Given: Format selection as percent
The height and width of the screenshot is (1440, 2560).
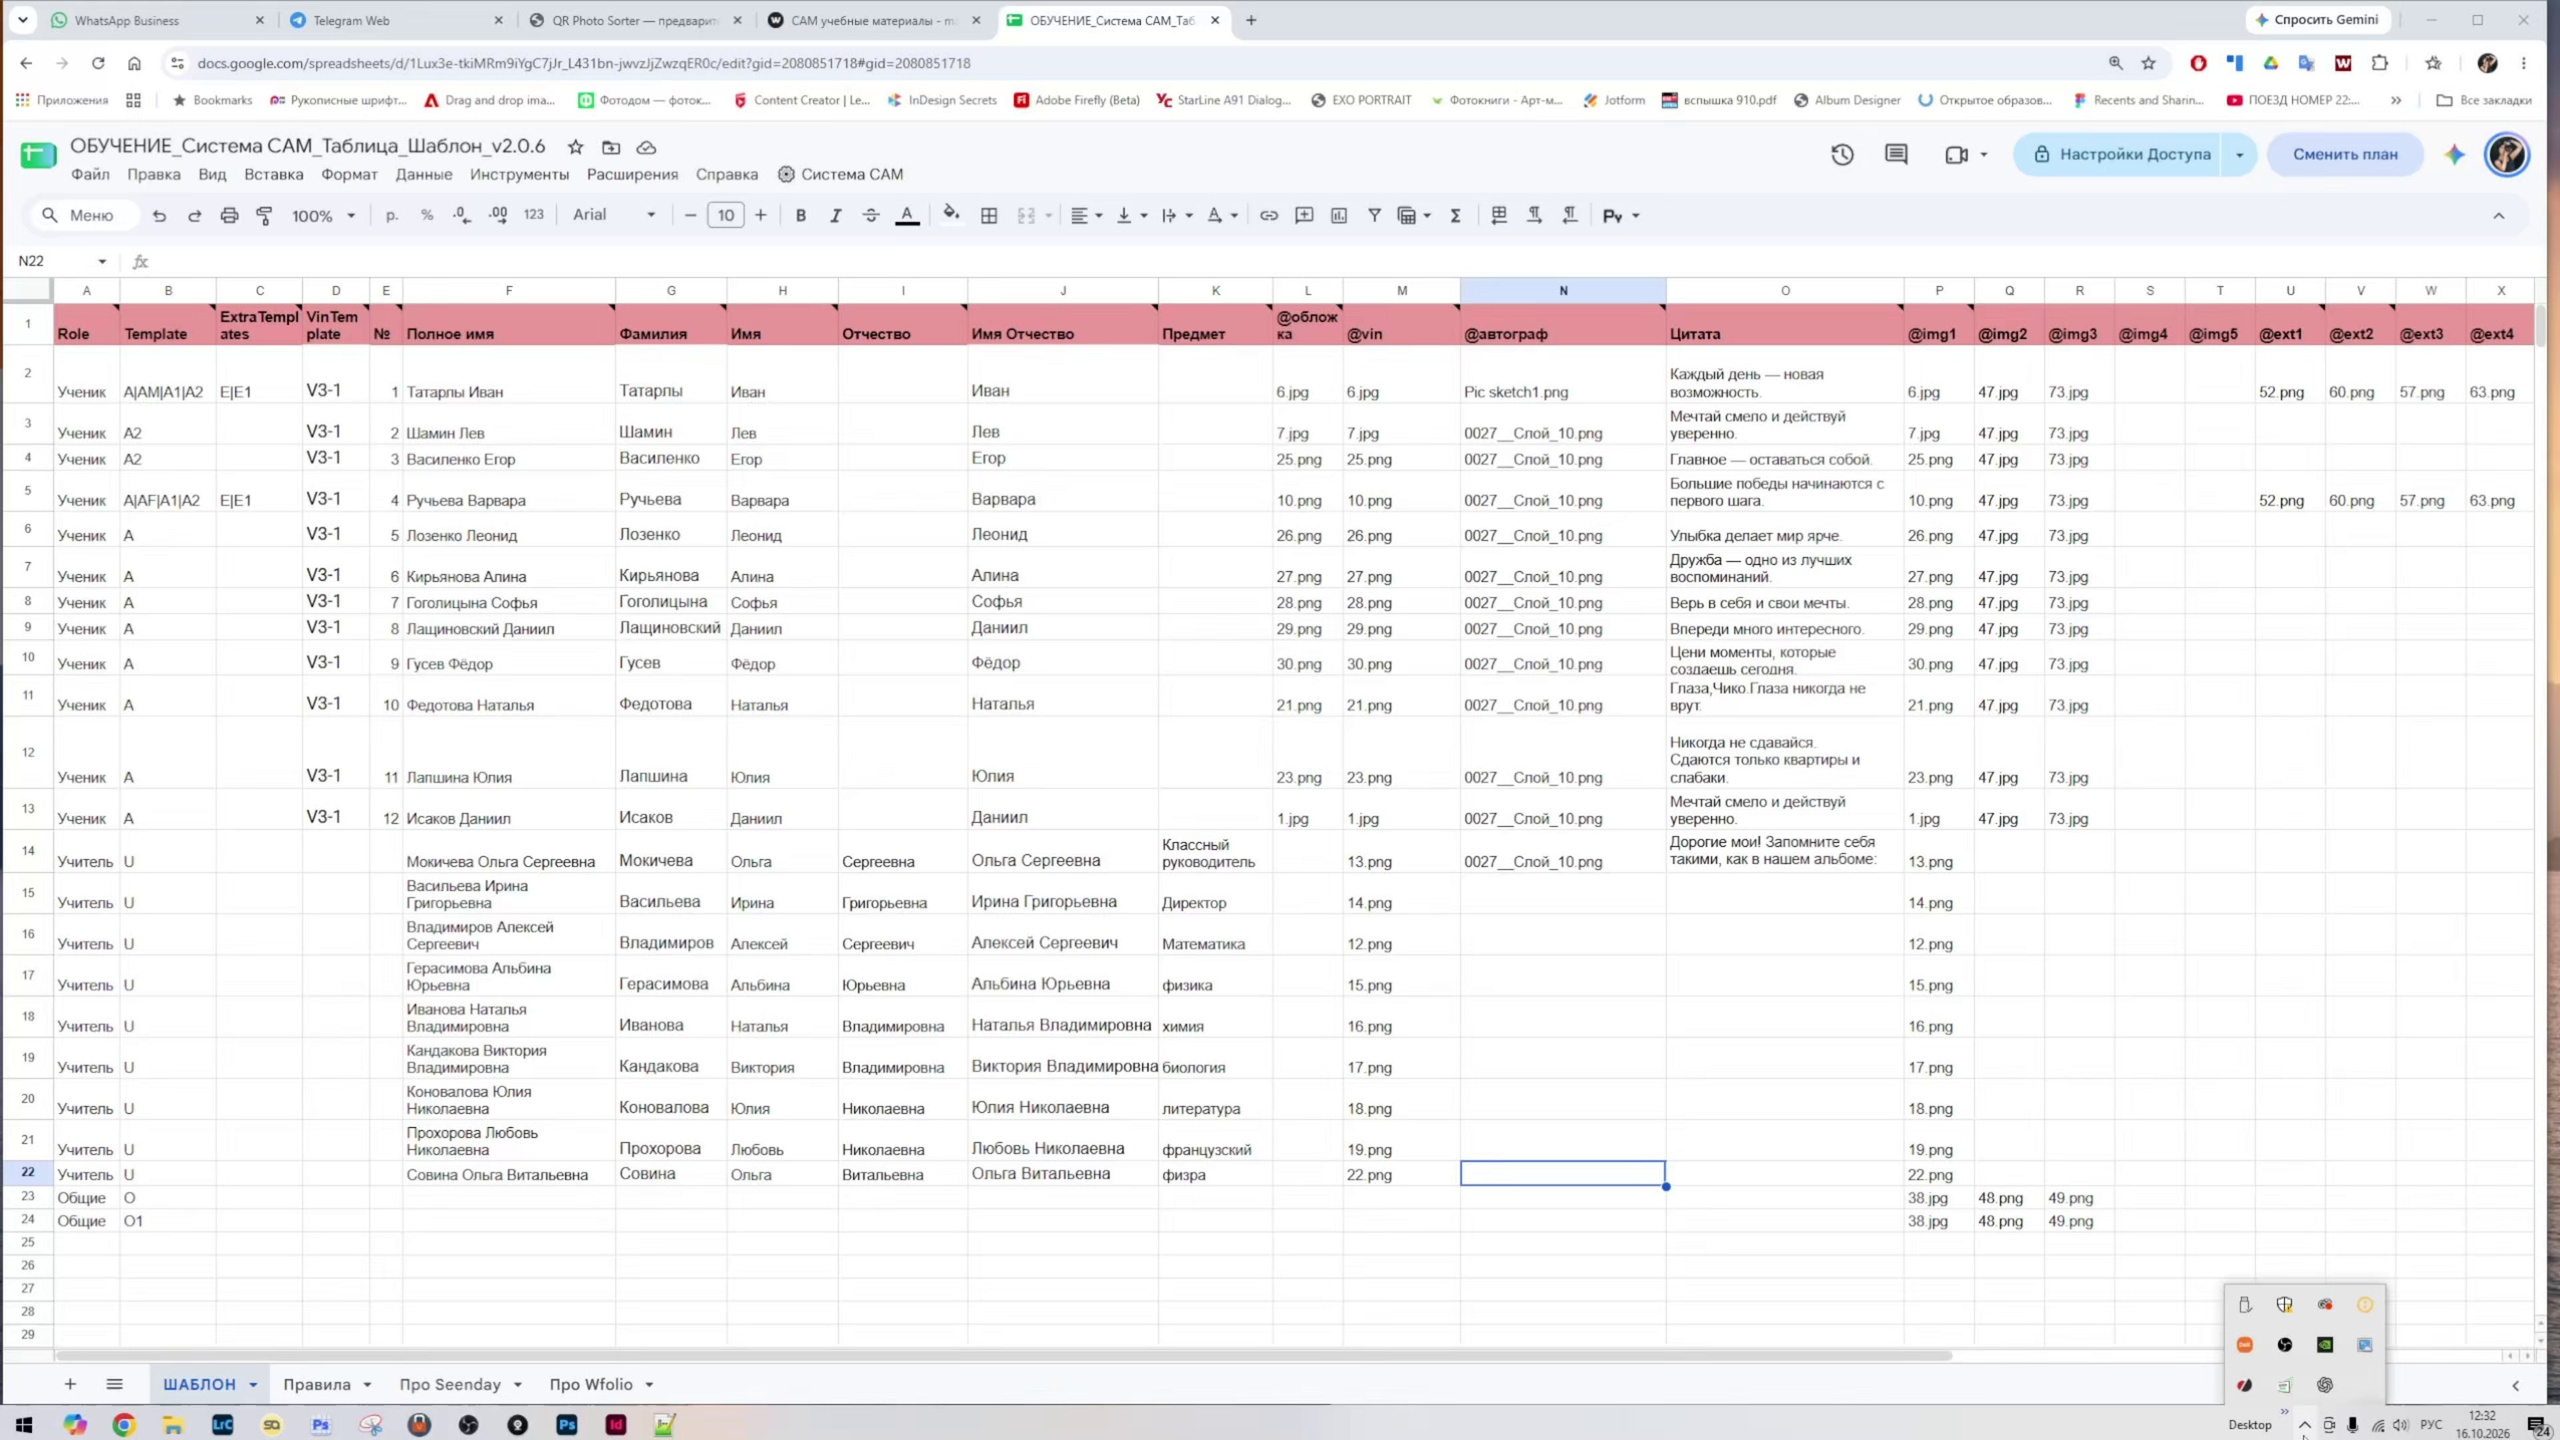Looking at the screenshot, I should [427, 215].
